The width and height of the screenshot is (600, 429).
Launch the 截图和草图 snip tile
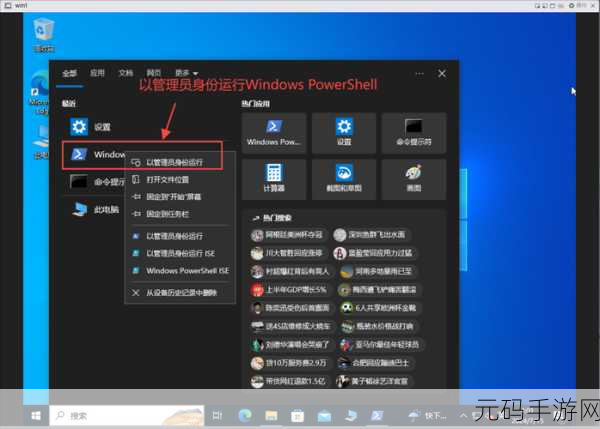344,179
